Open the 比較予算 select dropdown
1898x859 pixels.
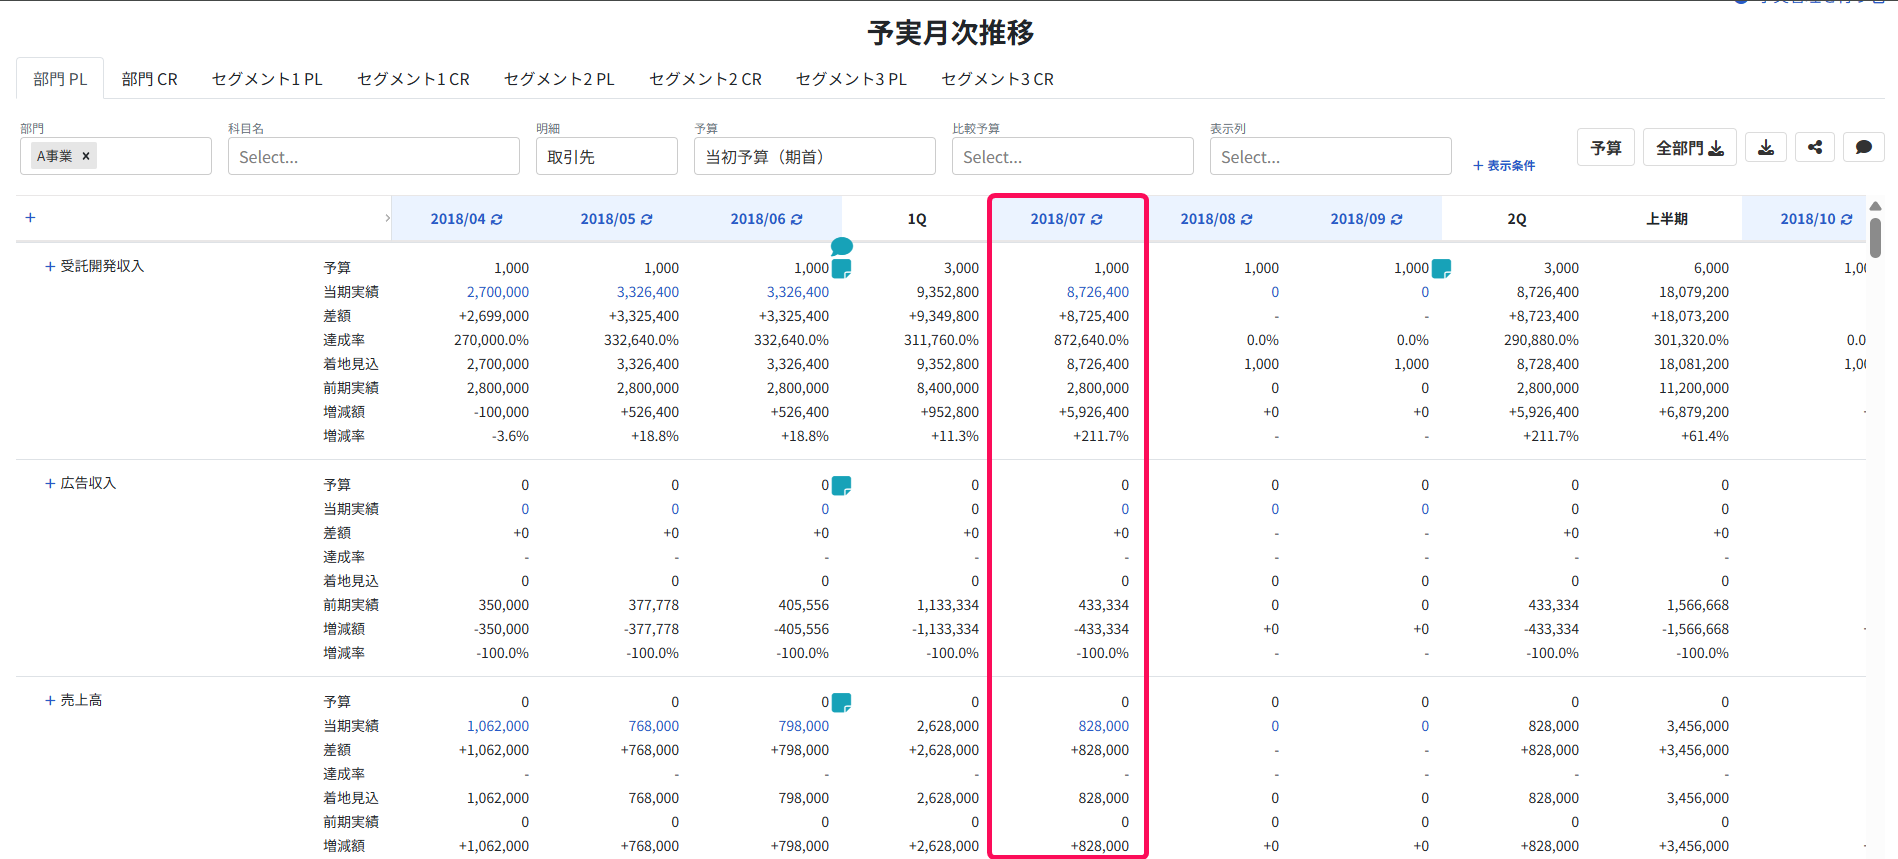(x=1073, y=156)
